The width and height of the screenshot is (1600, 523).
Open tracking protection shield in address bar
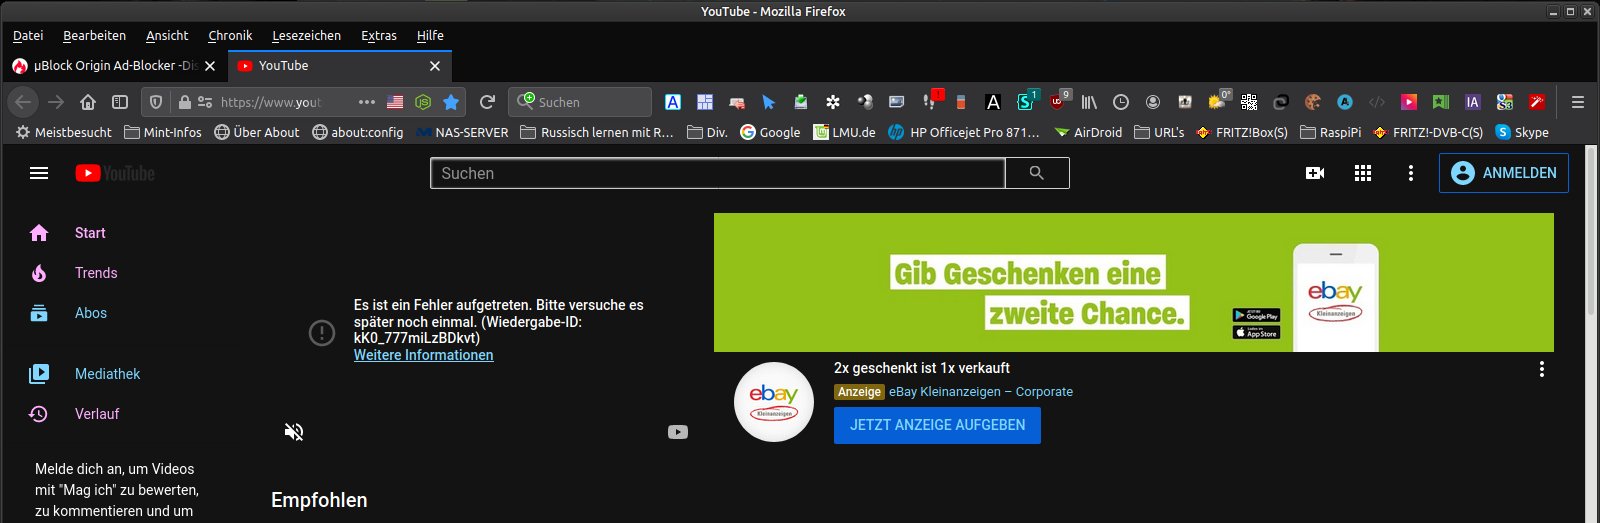155,102
